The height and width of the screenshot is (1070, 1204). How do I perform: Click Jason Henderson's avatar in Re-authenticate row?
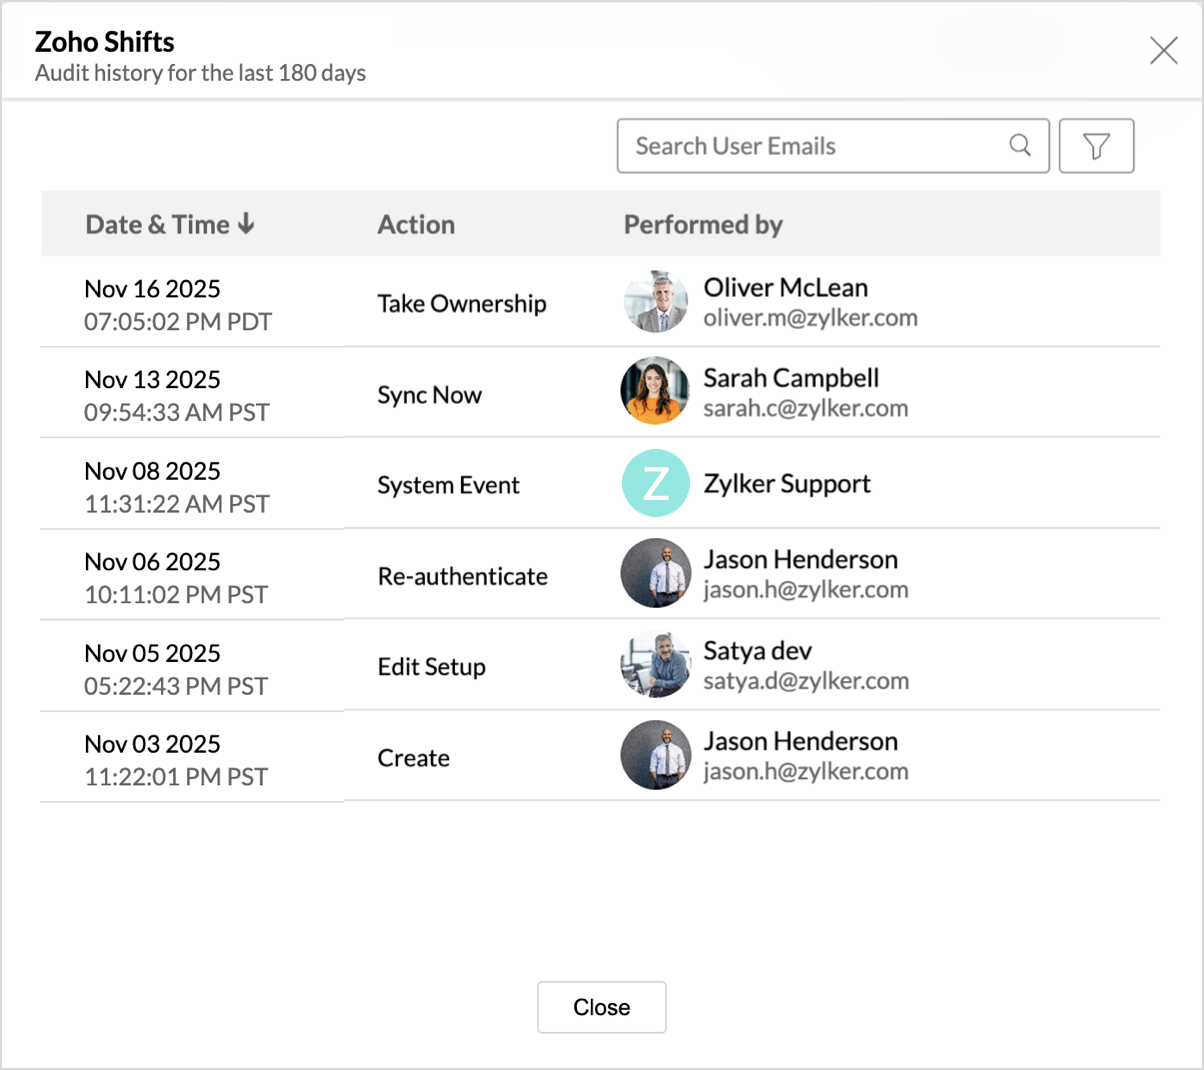pos(656,574)
